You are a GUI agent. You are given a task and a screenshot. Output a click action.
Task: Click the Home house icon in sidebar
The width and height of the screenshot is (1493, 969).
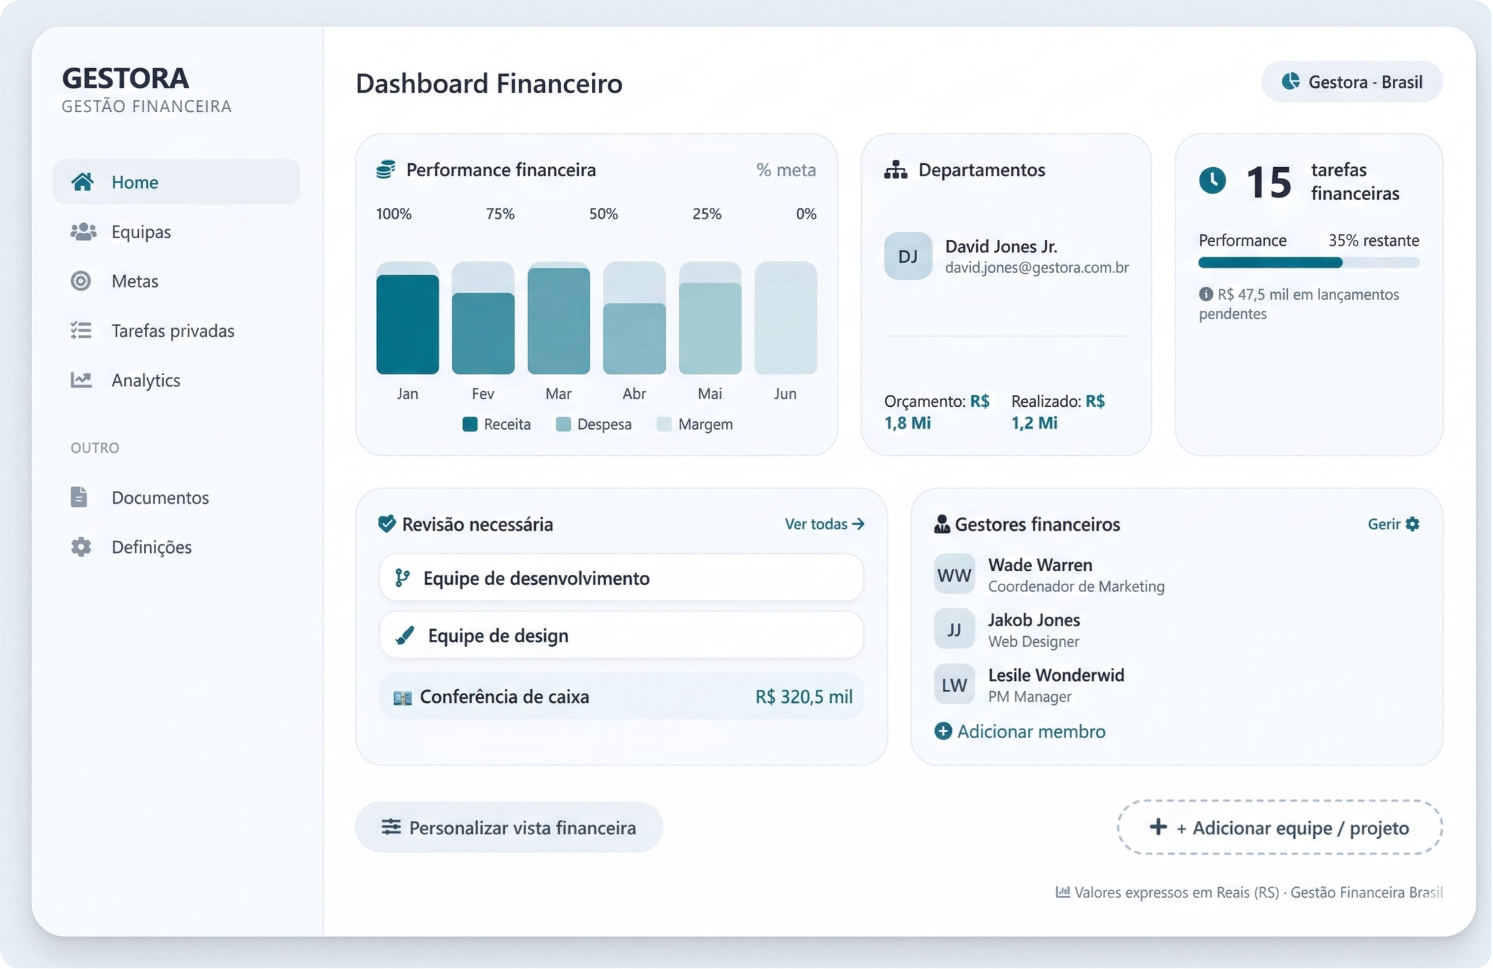83,182
